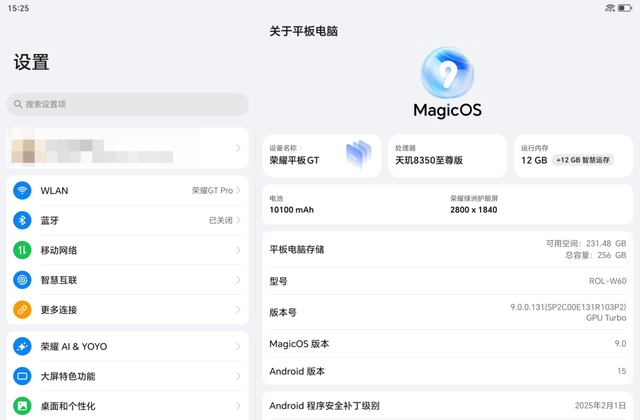The width and height of the screenshot is (640, 420).
Task: Tap the 荣耀 AI & YOYO icon
Action: coord(22,347)
